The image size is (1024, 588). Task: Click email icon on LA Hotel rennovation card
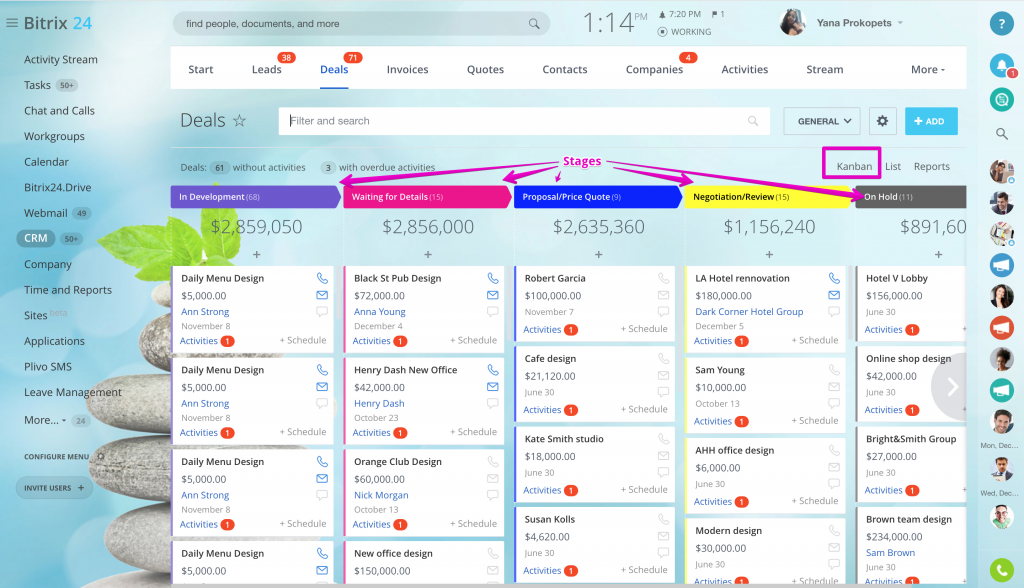click(834, 295)
